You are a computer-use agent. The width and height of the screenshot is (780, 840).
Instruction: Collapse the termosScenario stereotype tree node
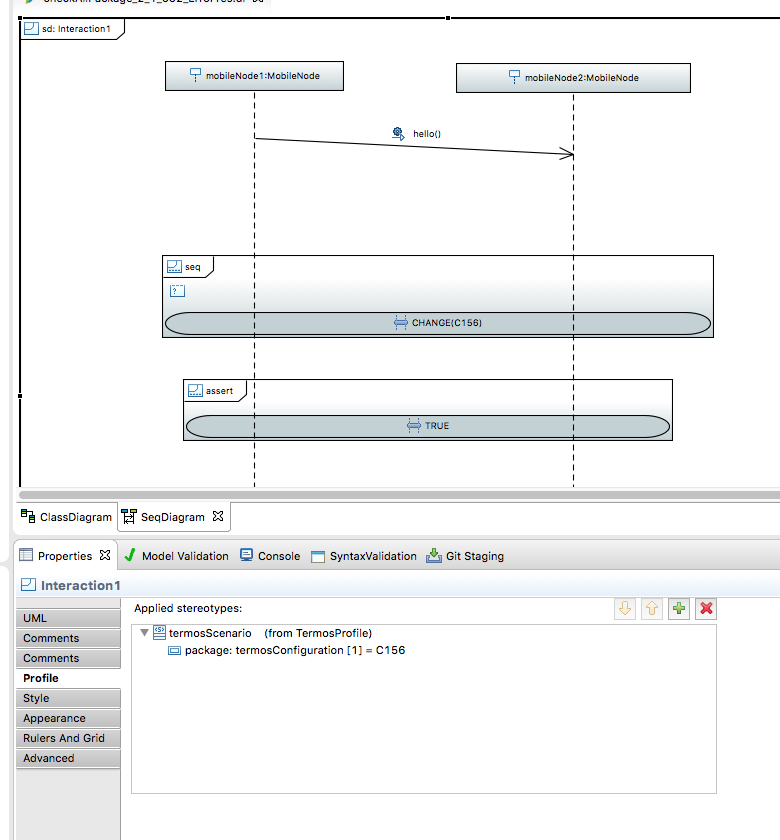(x=144, y=633)
